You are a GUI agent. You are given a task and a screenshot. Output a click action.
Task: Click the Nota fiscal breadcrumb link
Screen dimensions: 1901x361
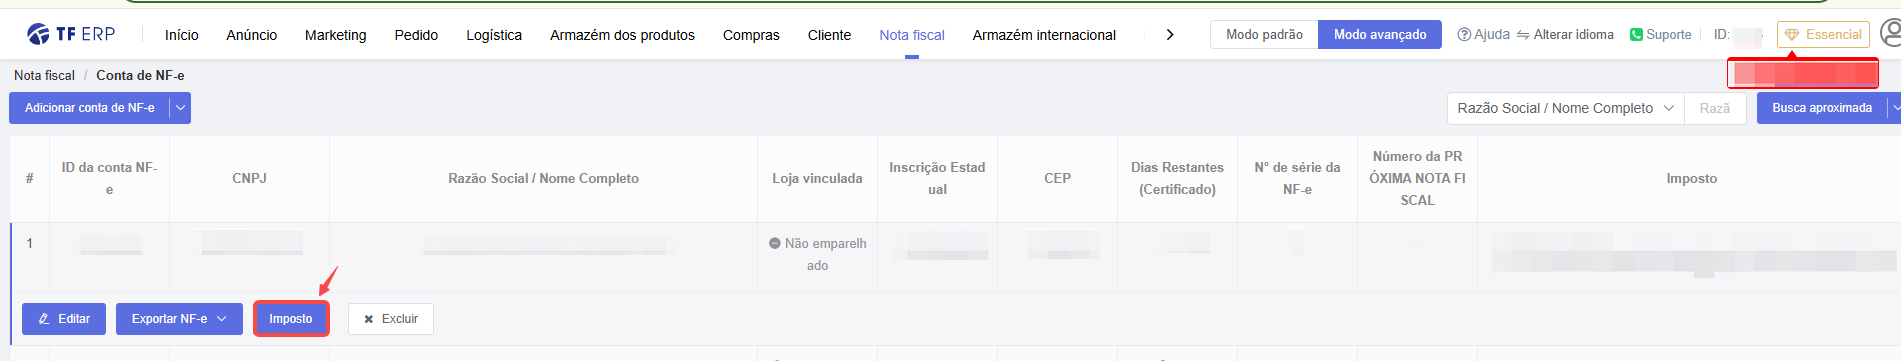[44, 75]
